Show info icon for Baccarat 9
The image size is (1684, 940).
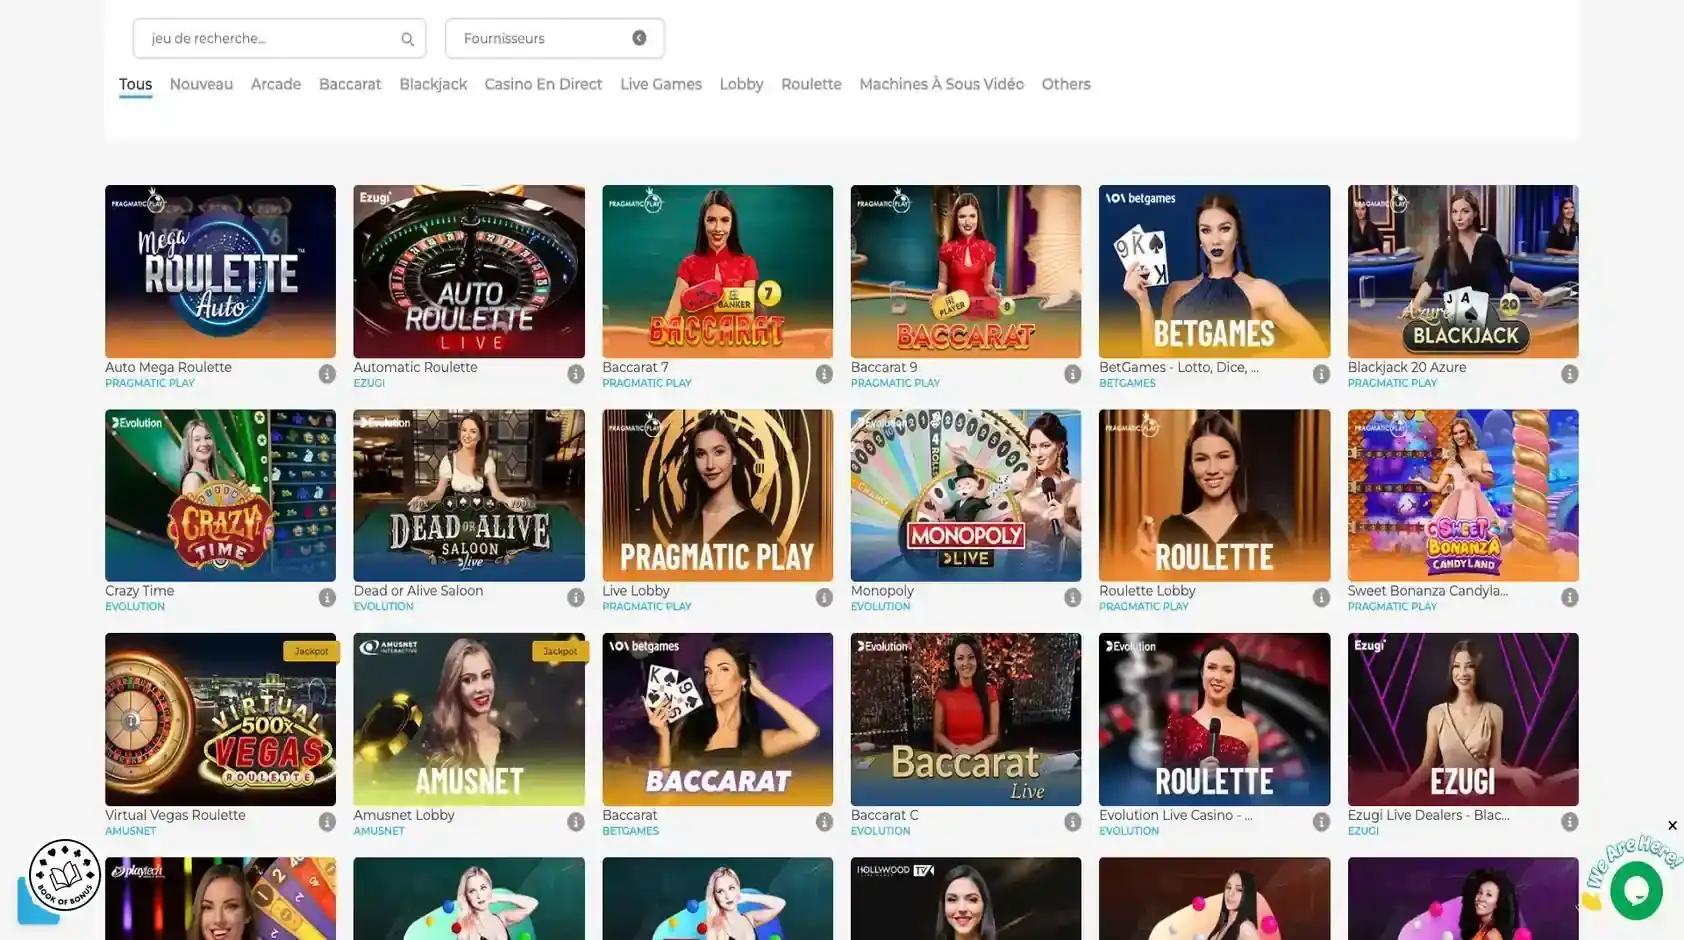tap(1073, 374)
